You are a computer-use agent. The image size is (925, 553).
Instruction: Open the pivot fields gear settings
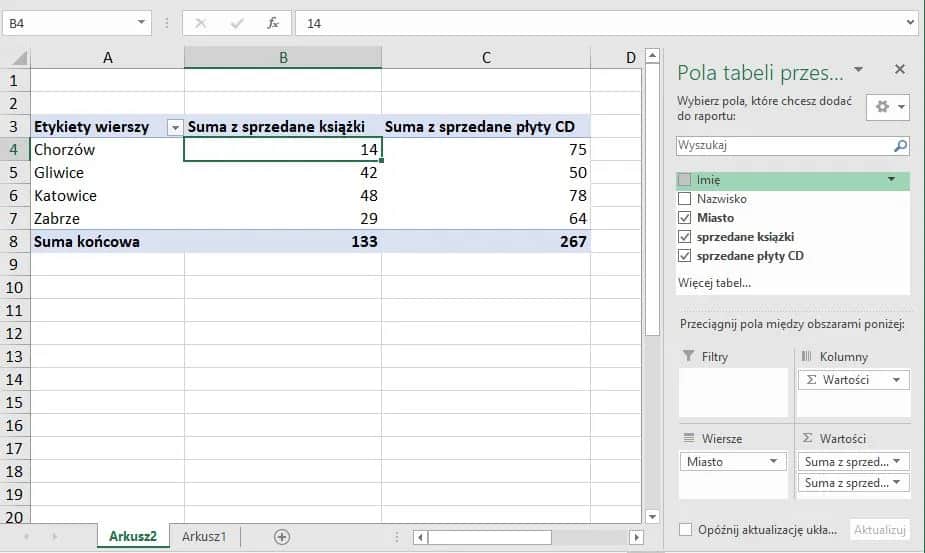(x=888, y=107)
